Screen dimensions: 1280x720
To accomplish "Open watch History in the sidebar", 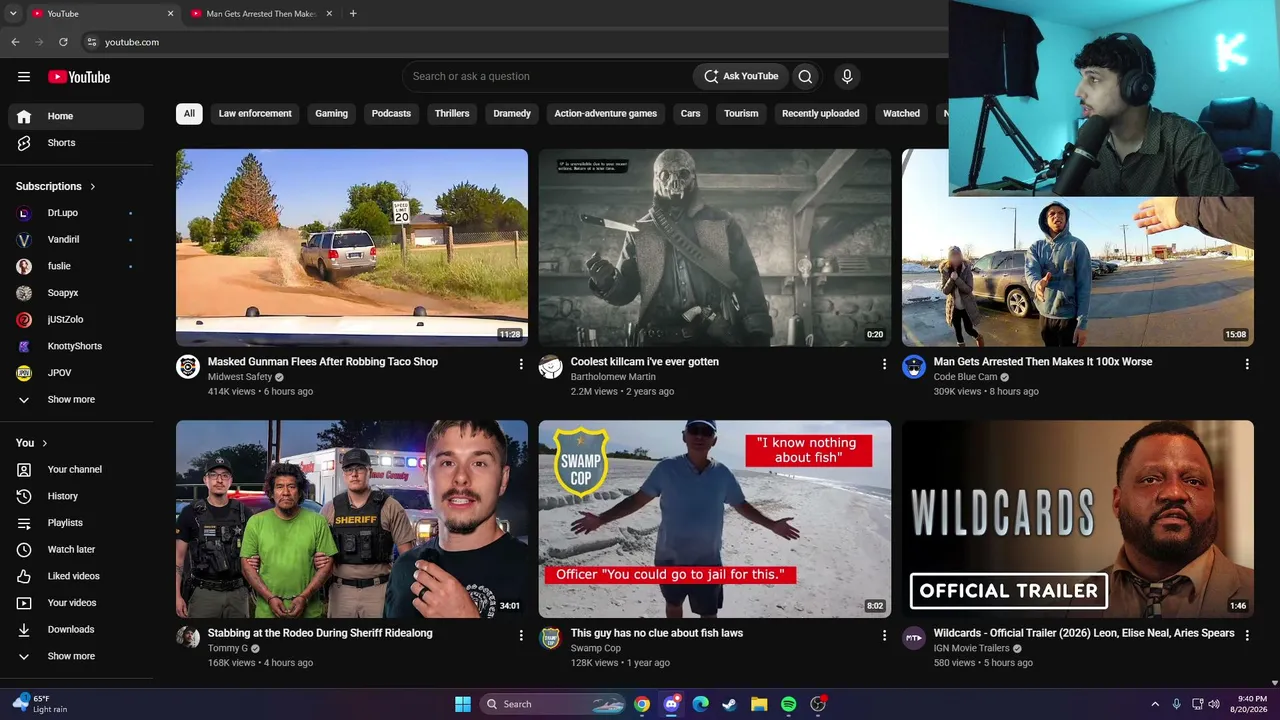I will [76, 496].
